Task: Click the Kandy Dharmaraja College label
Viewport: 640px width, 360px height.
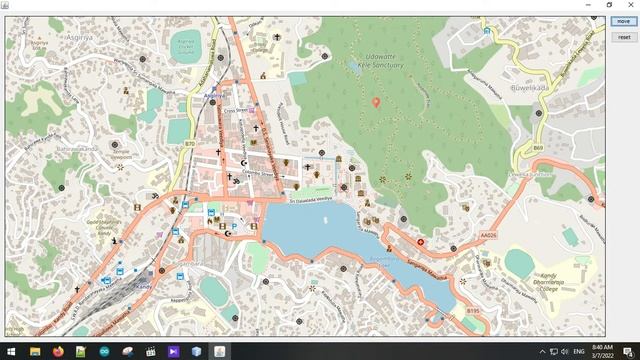Action: point(548,282)
